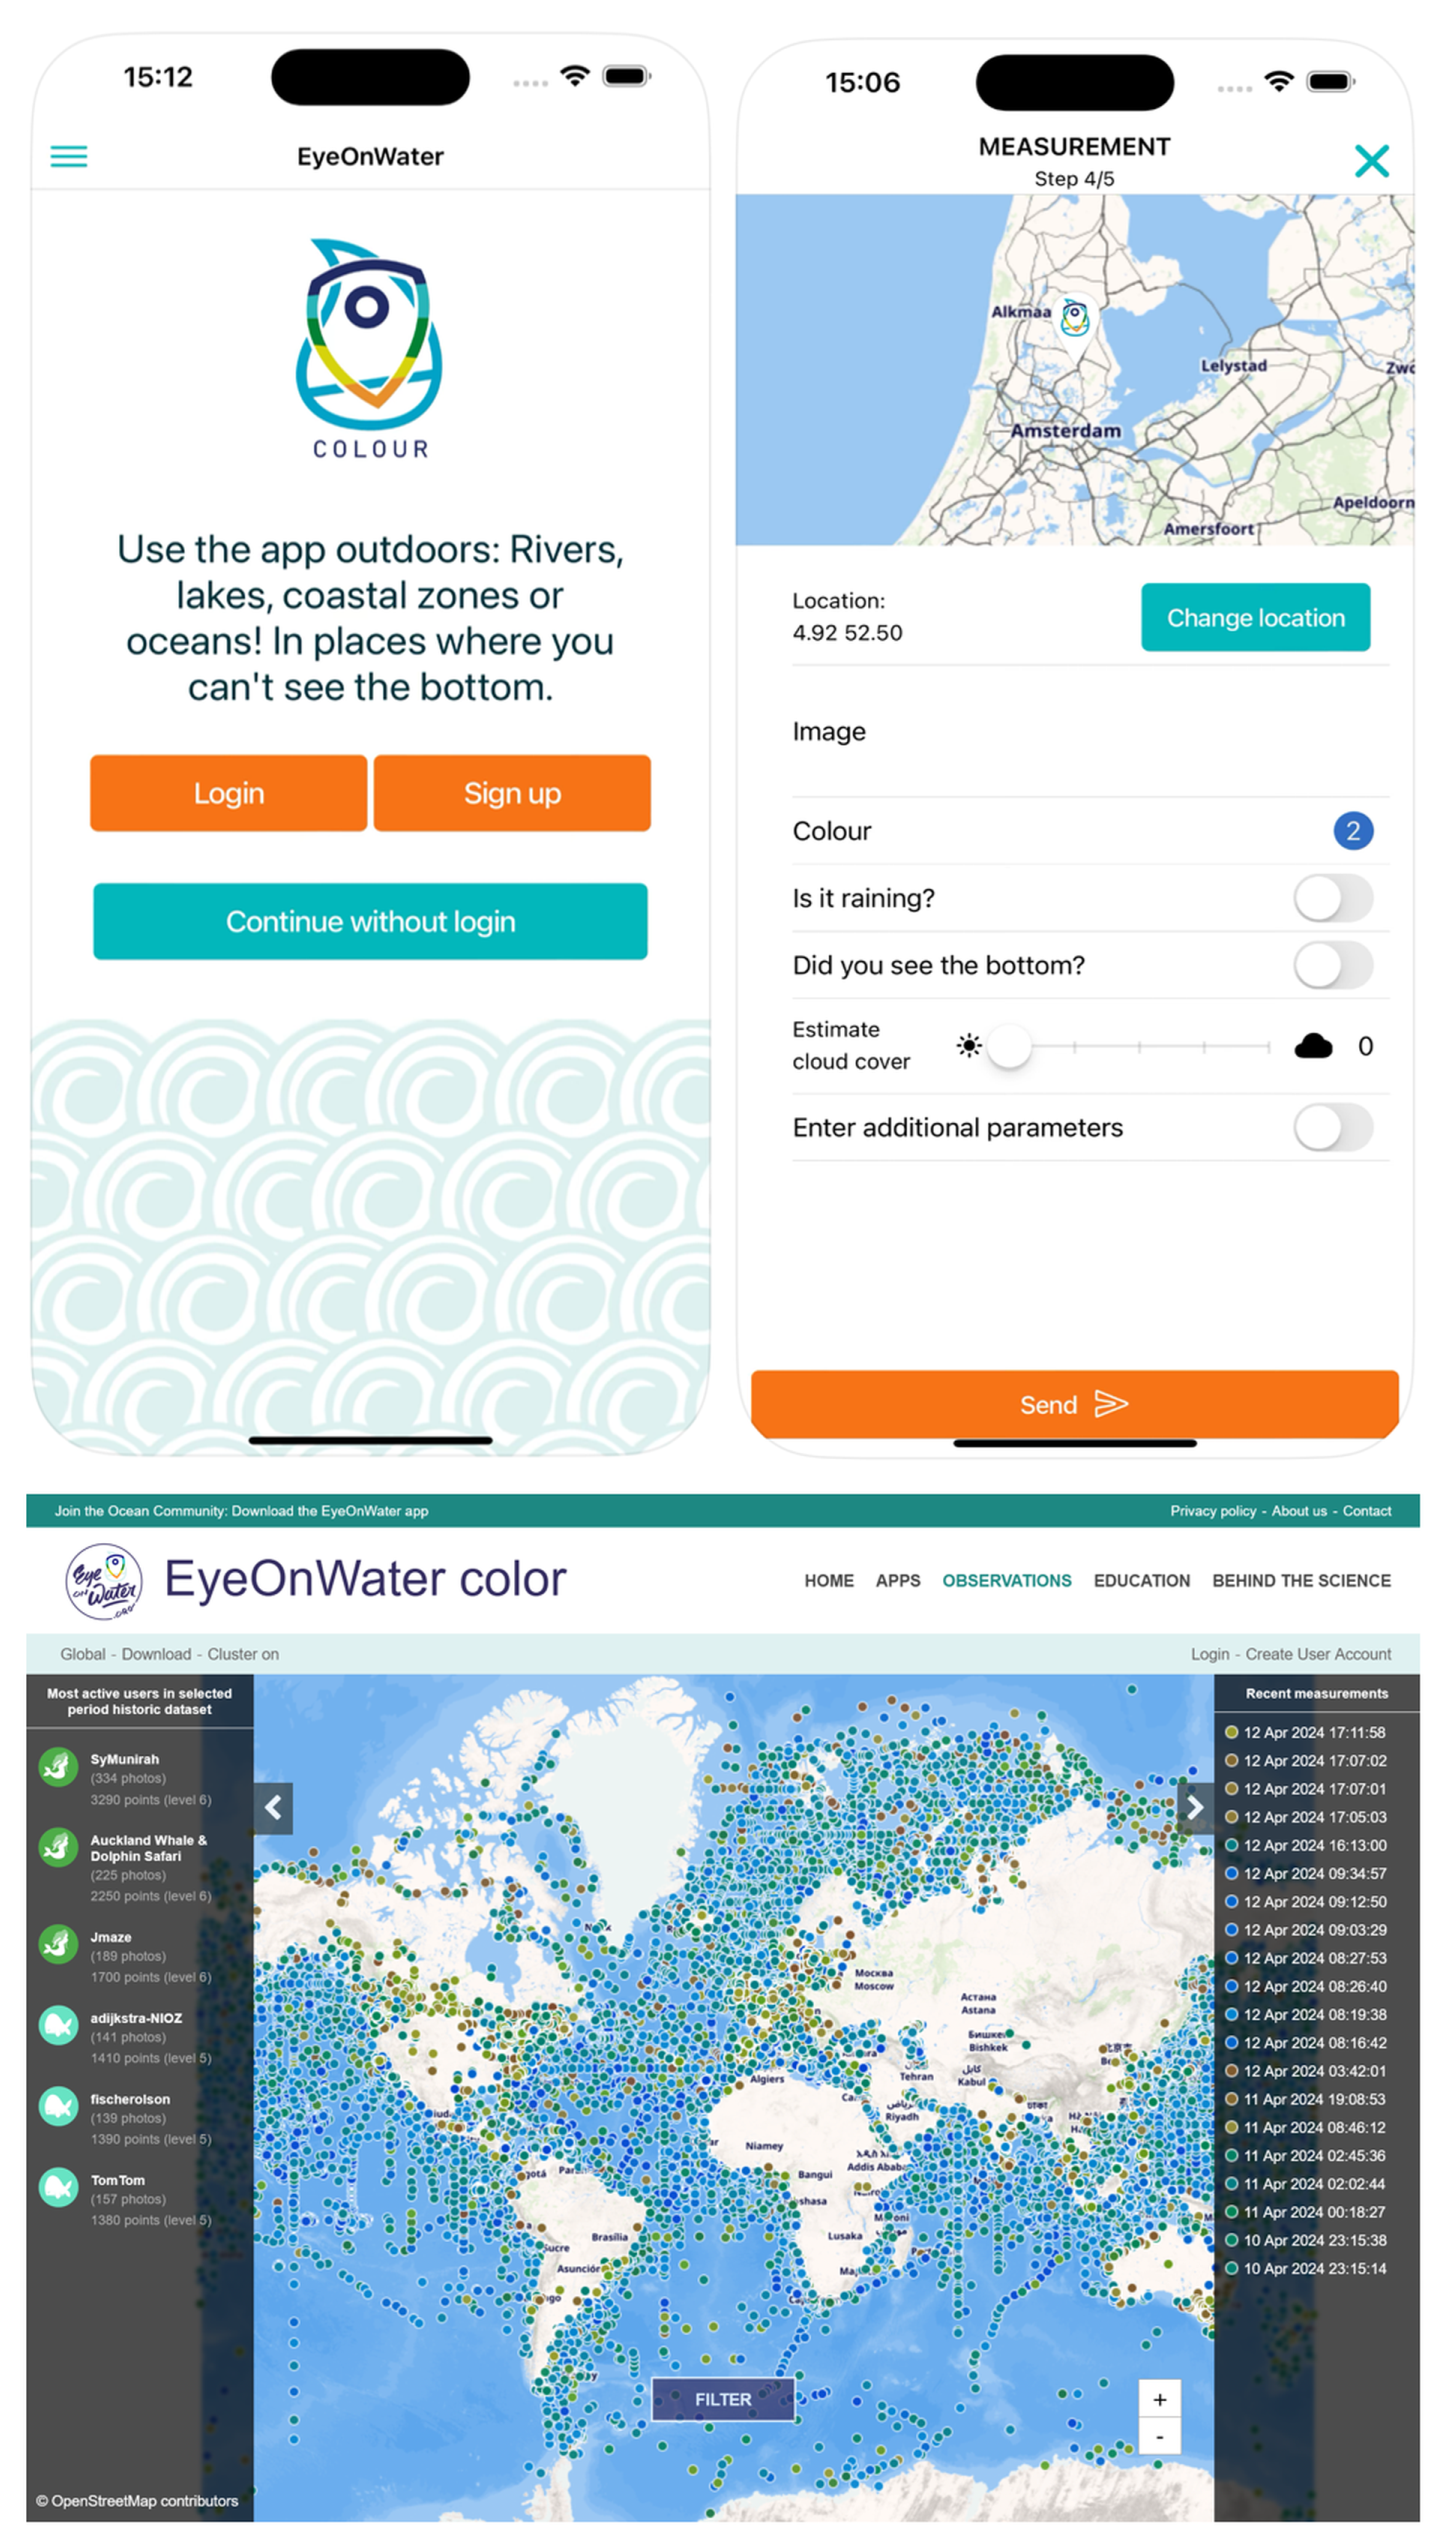This screenshot has height=2547, width=1445.
Task: Click the blue Colour number 2 badge
Action: 1351,830
